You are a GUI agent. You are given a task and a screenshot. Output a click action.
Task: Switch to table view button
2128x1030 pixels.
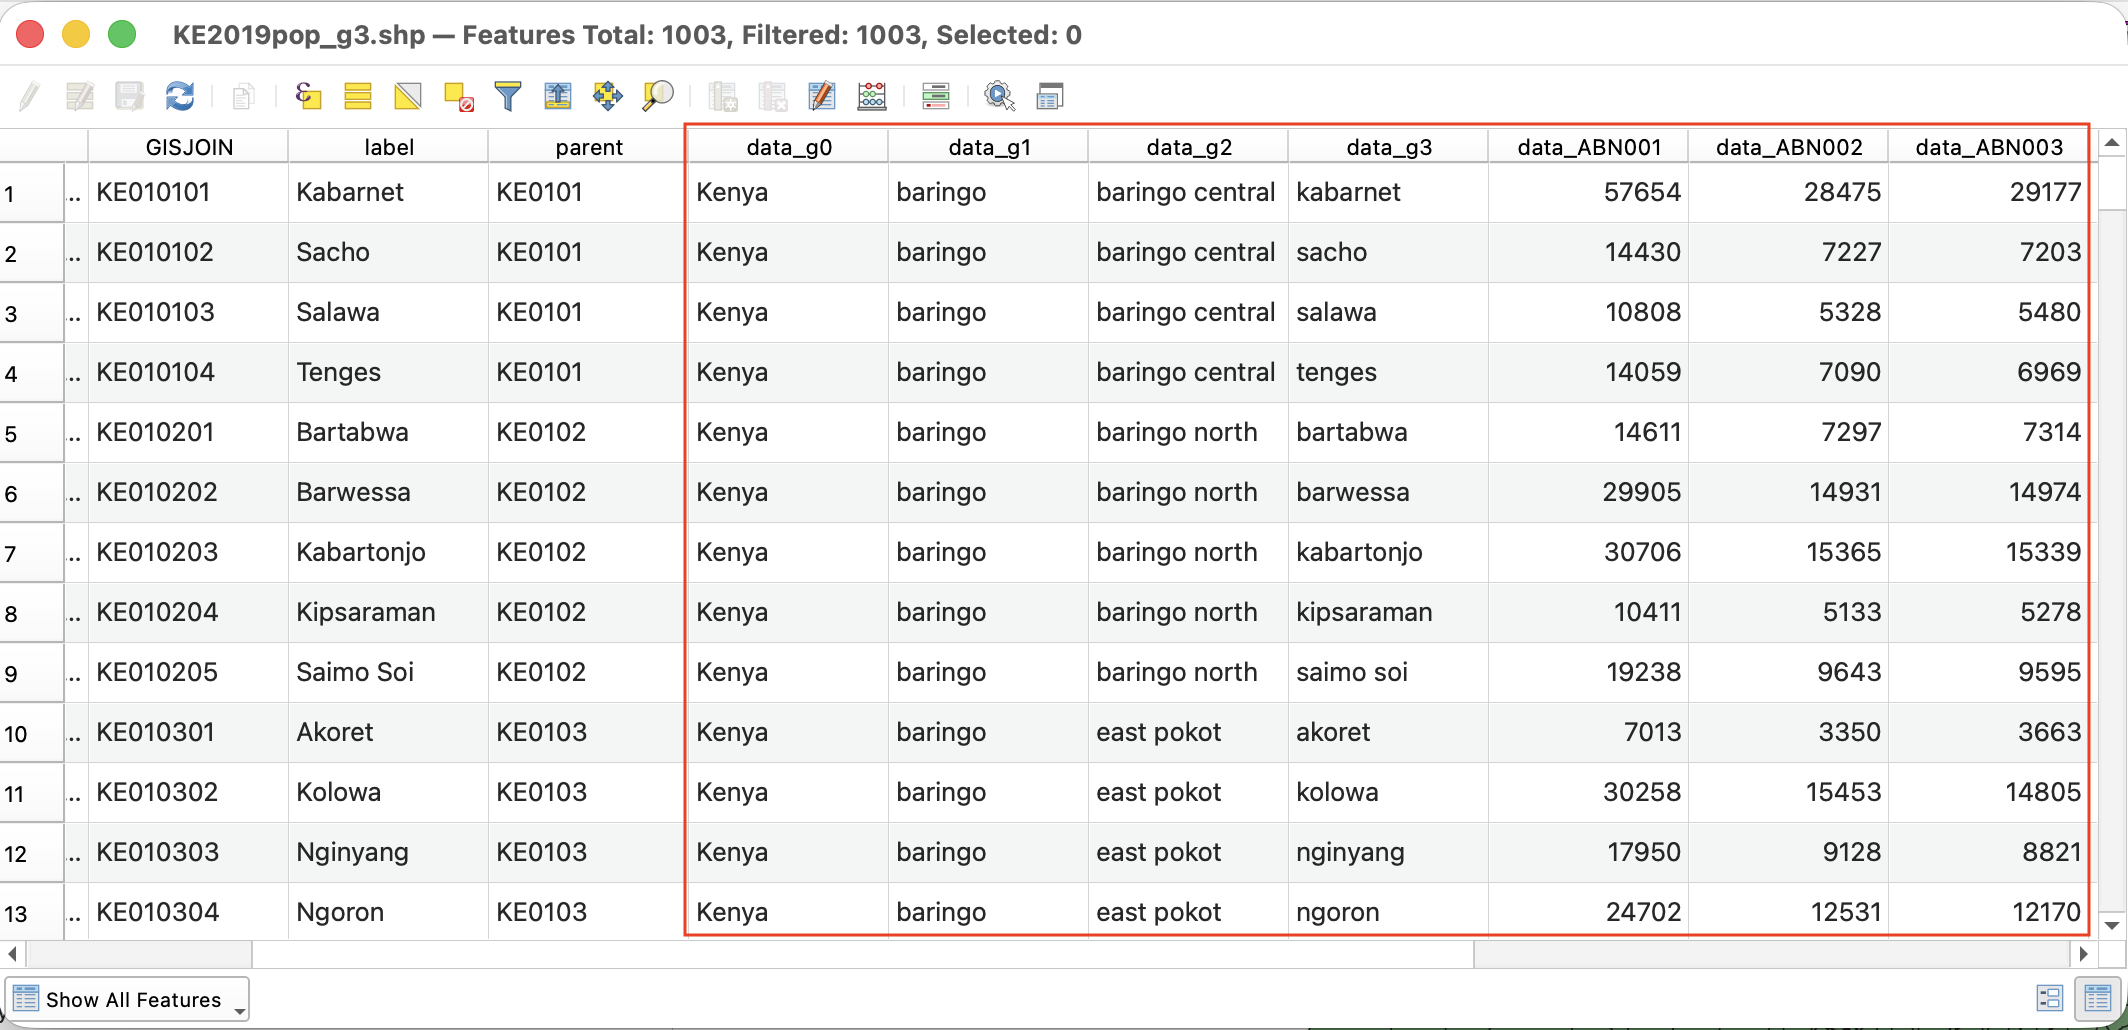(2098, 998)
